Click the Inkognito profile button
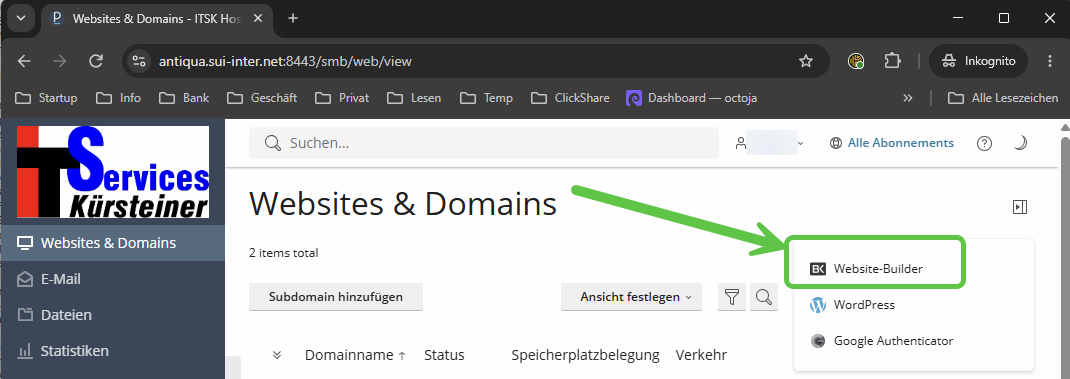 tap(977, 61)
